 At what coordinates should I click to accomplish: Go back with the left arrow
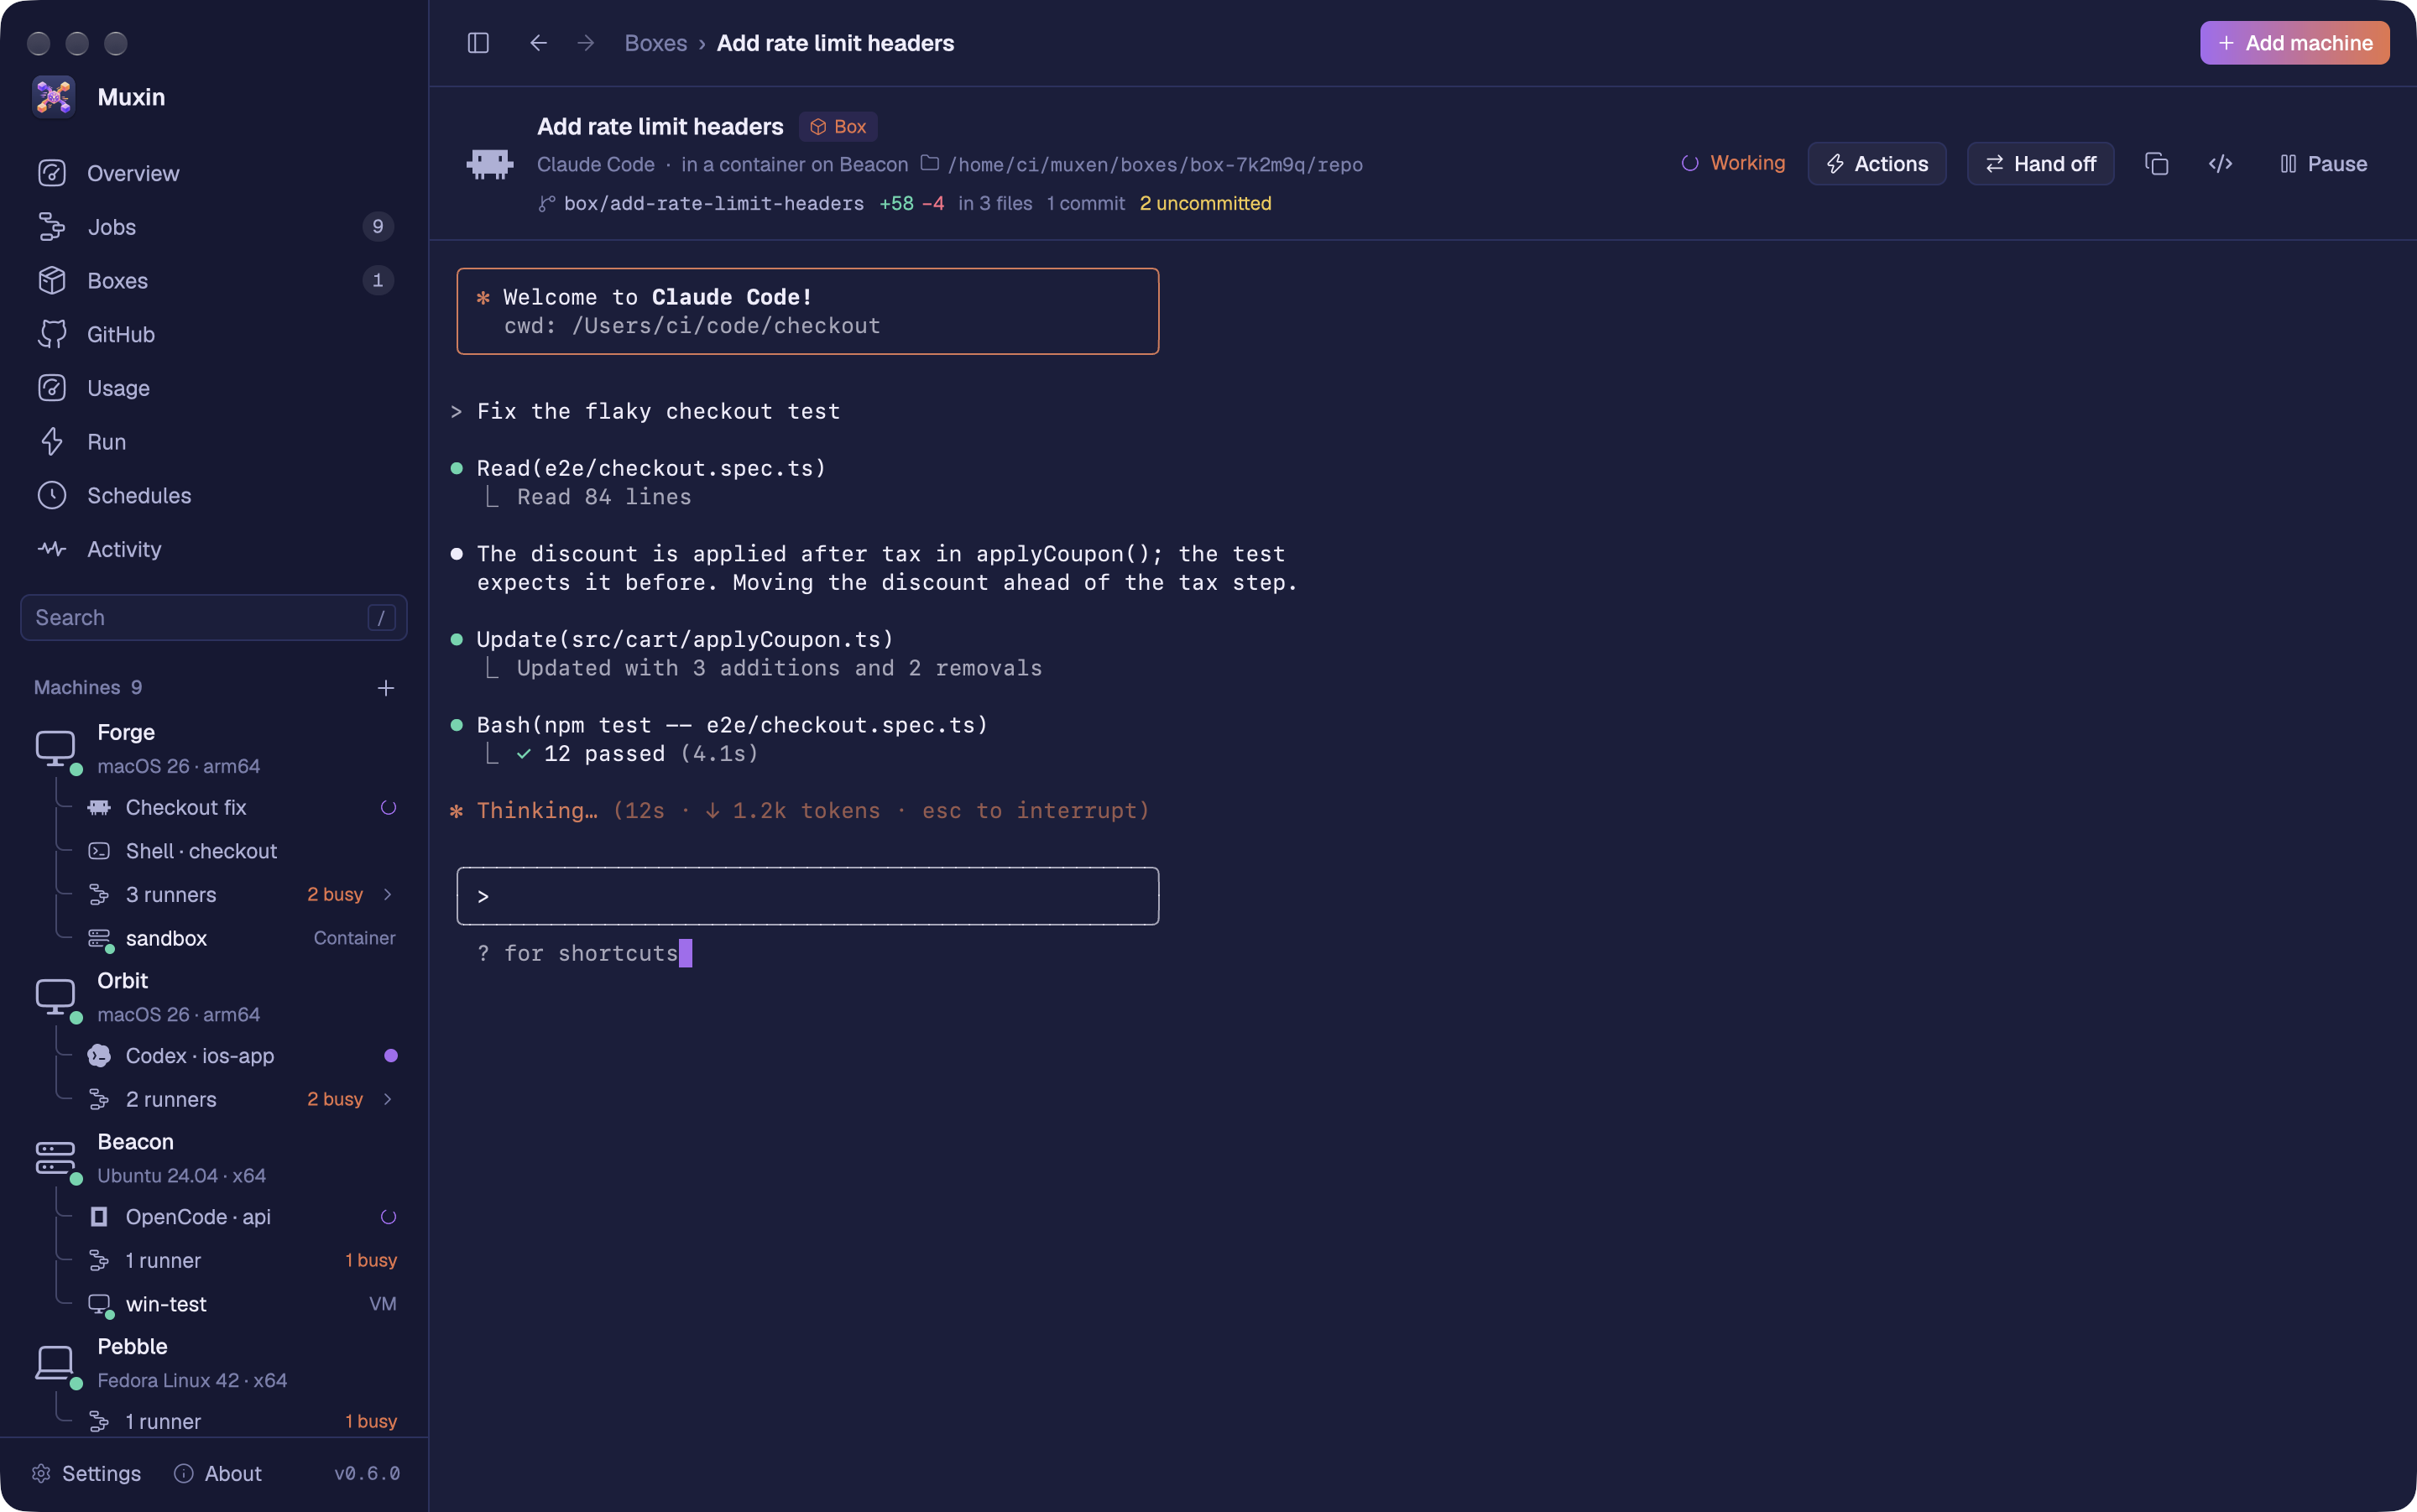(538, 43)
